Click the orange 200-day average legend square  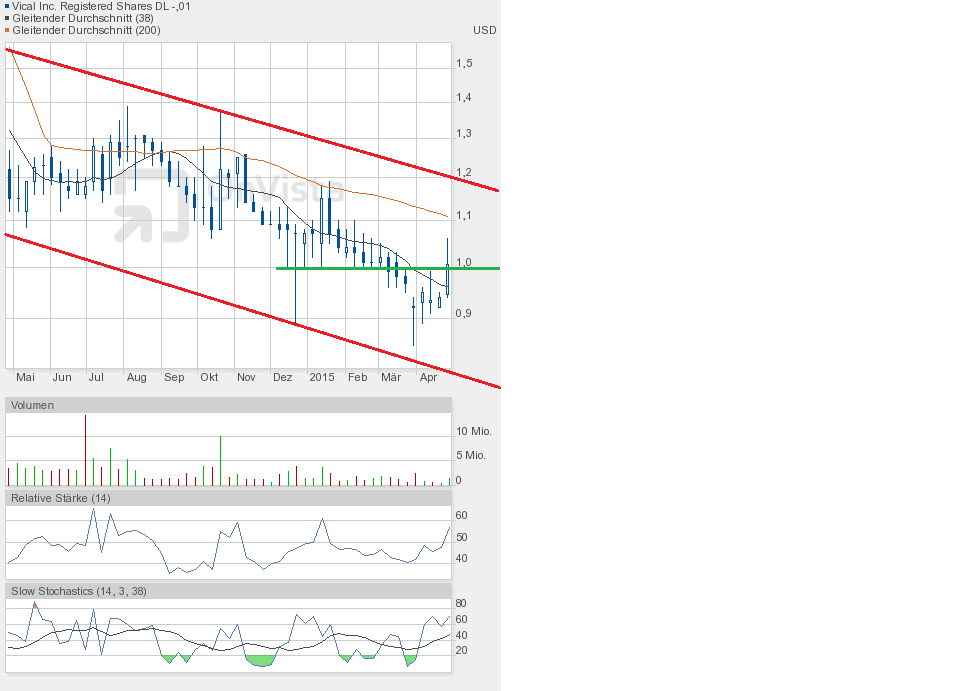click(8, 31)
